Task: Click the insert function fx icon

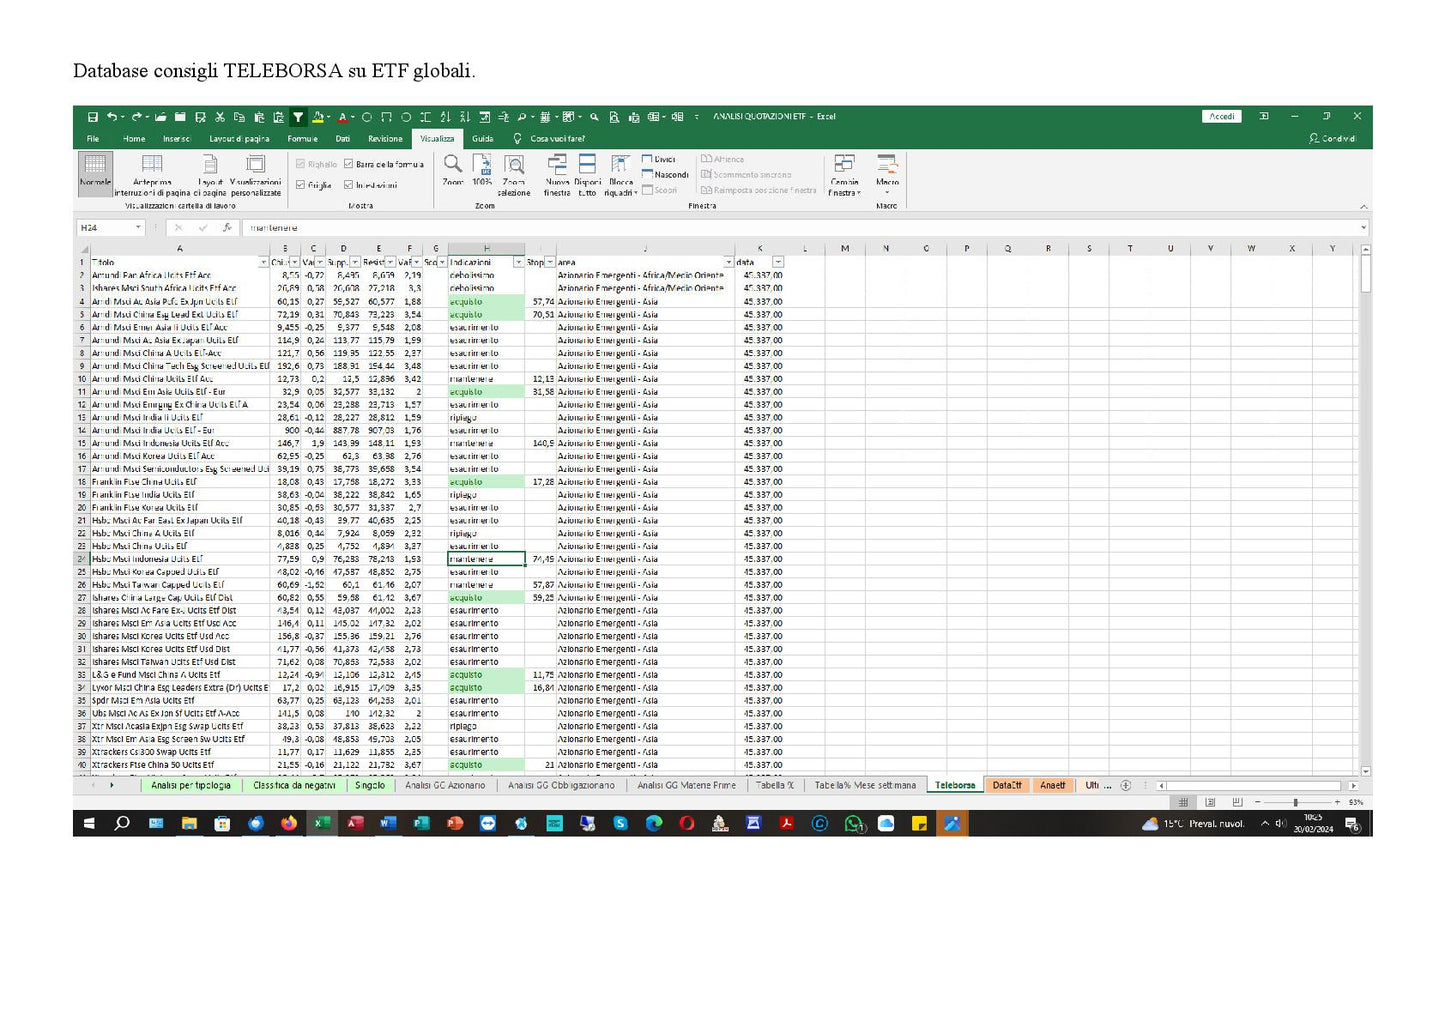Action: point(227,228)
